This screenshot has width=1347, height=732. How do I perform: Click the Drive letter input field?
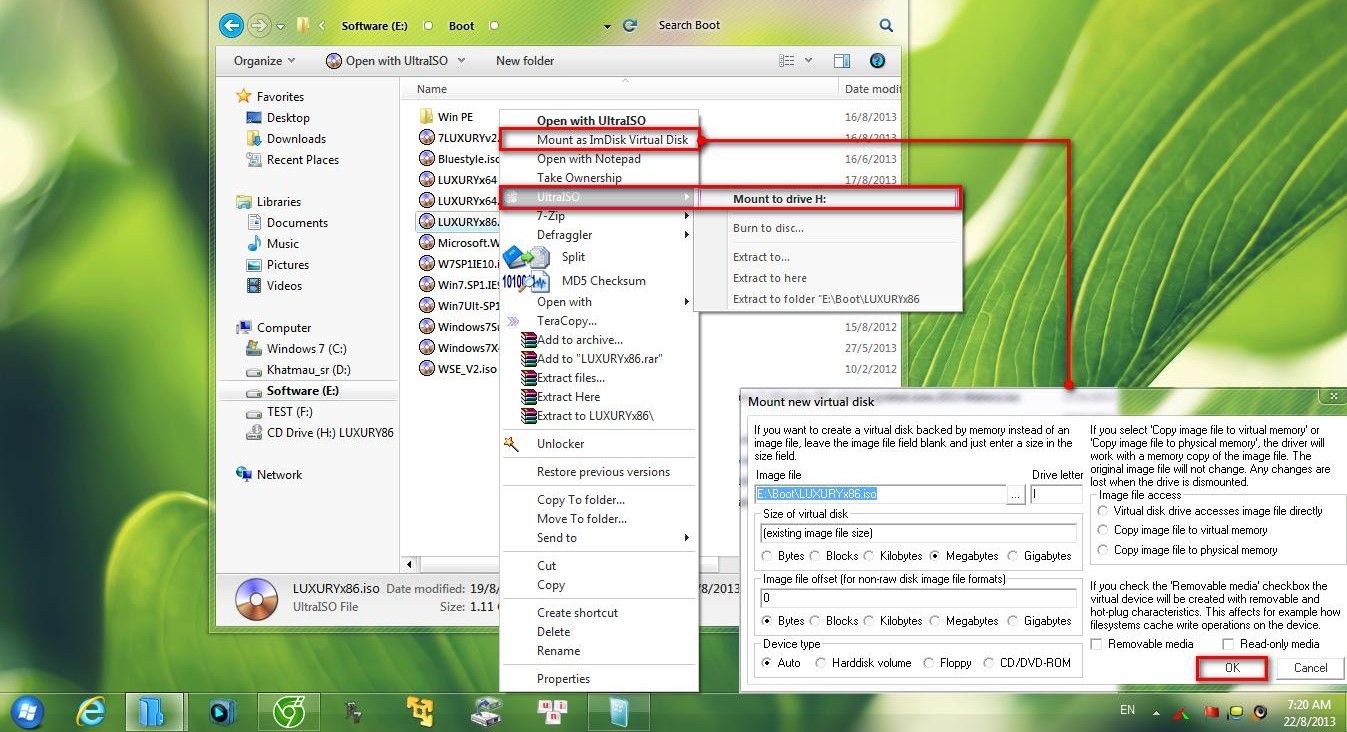(x=1055, y=493)
